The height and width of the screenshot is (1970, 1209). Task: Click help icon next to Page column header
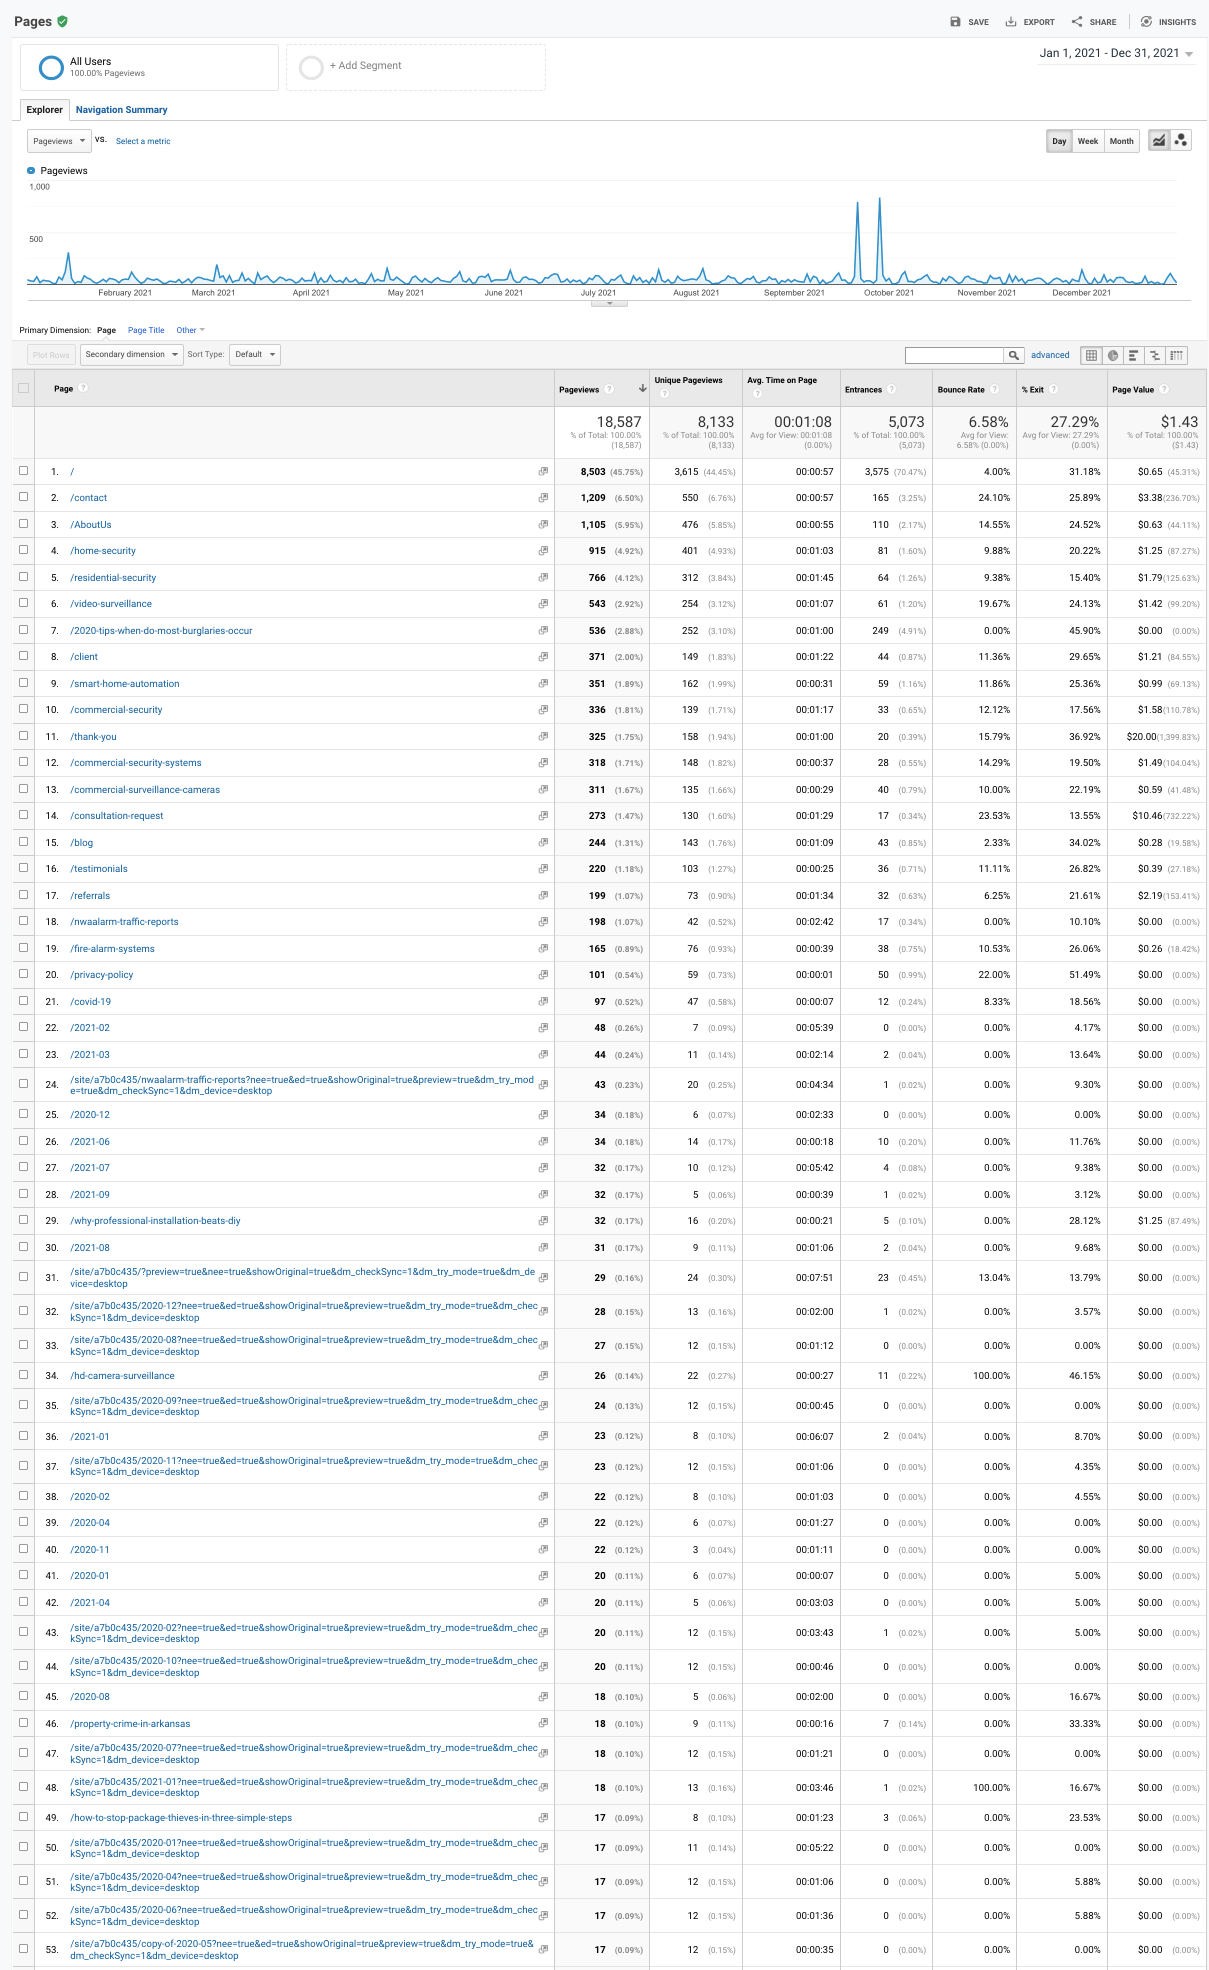(83, 388)
